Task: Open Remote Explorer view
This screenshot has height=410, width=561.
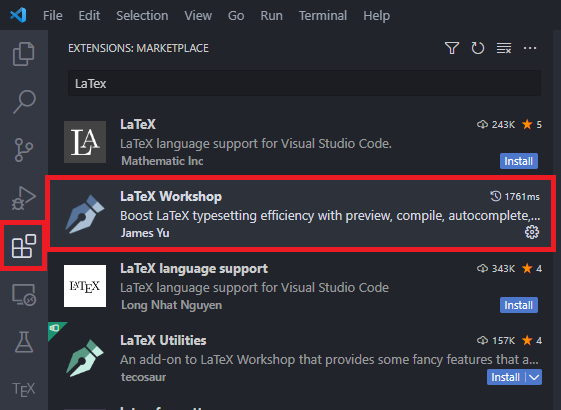Action: [x=24, y=295]
